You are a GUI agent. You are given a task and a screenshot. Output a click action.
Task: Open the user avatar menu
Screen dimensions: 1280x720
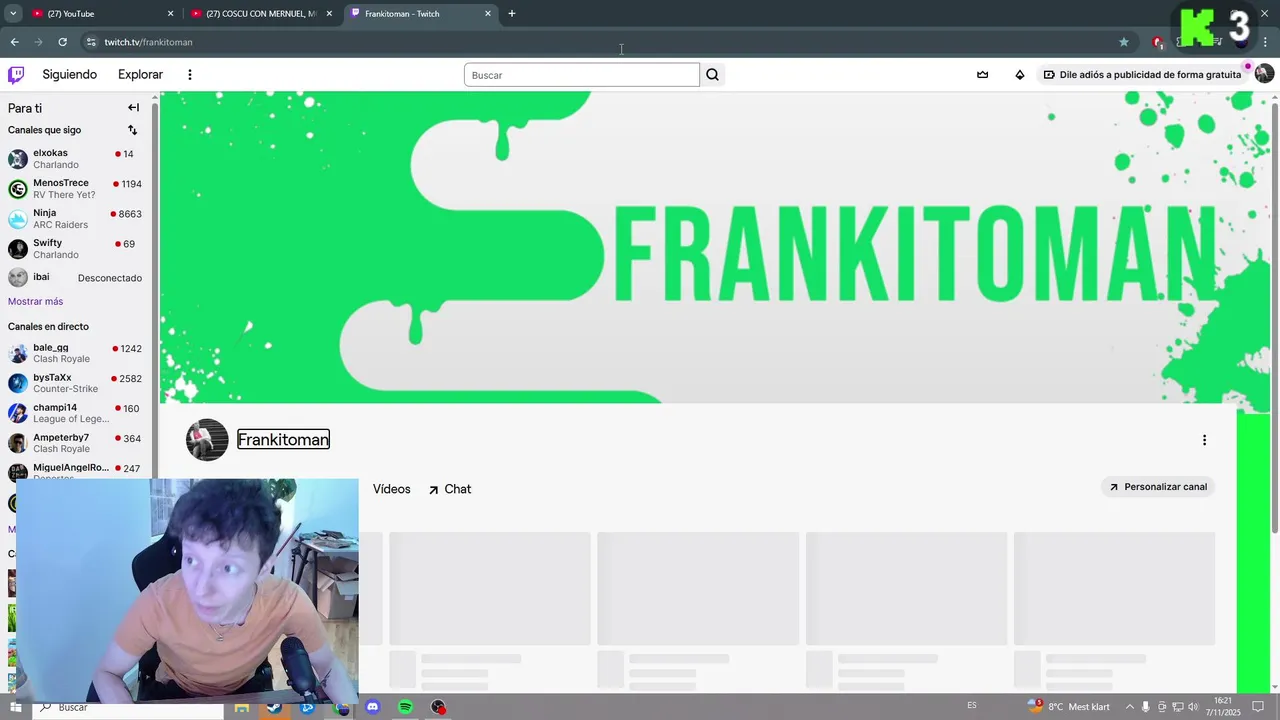tap(1264, 74)
